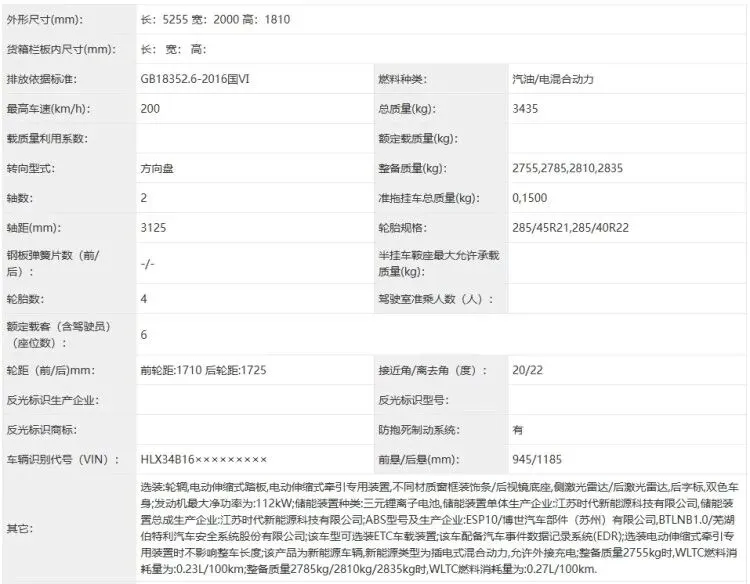Select the 外形尺寸(mm) label

pyautogui.click(x=44, y=20)
